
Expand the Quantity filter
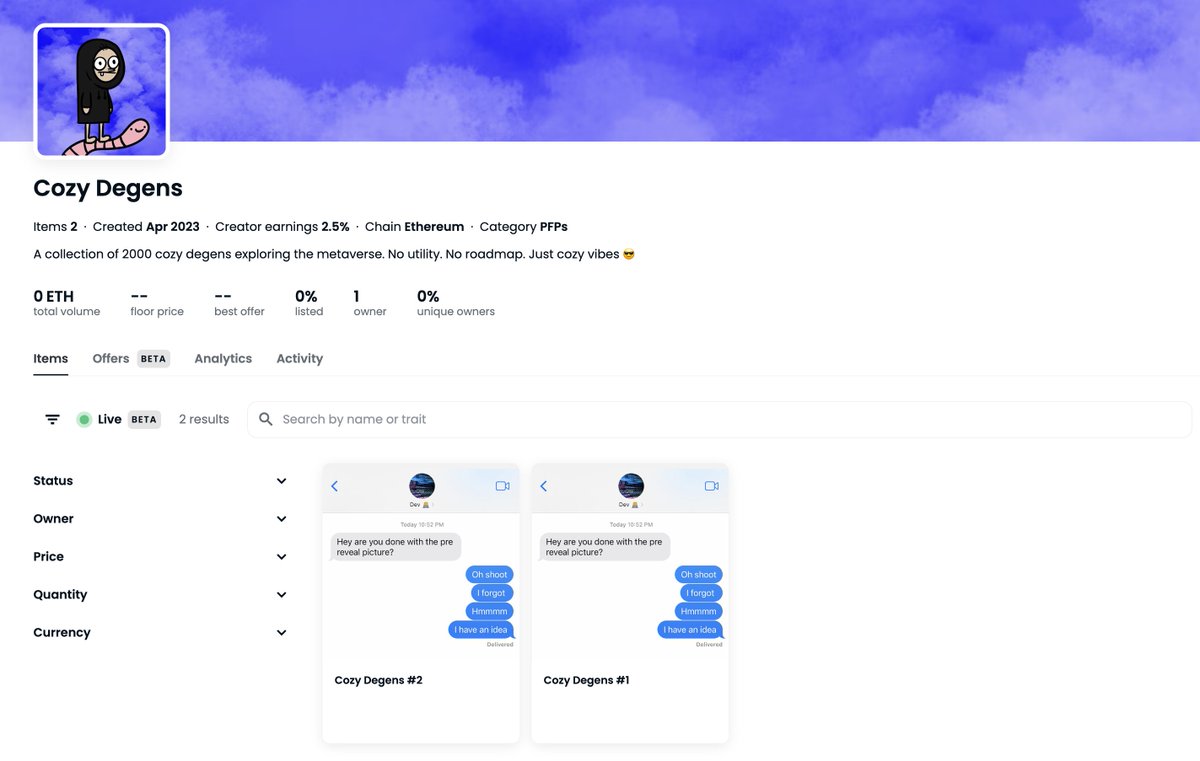[x=160, y=595]
